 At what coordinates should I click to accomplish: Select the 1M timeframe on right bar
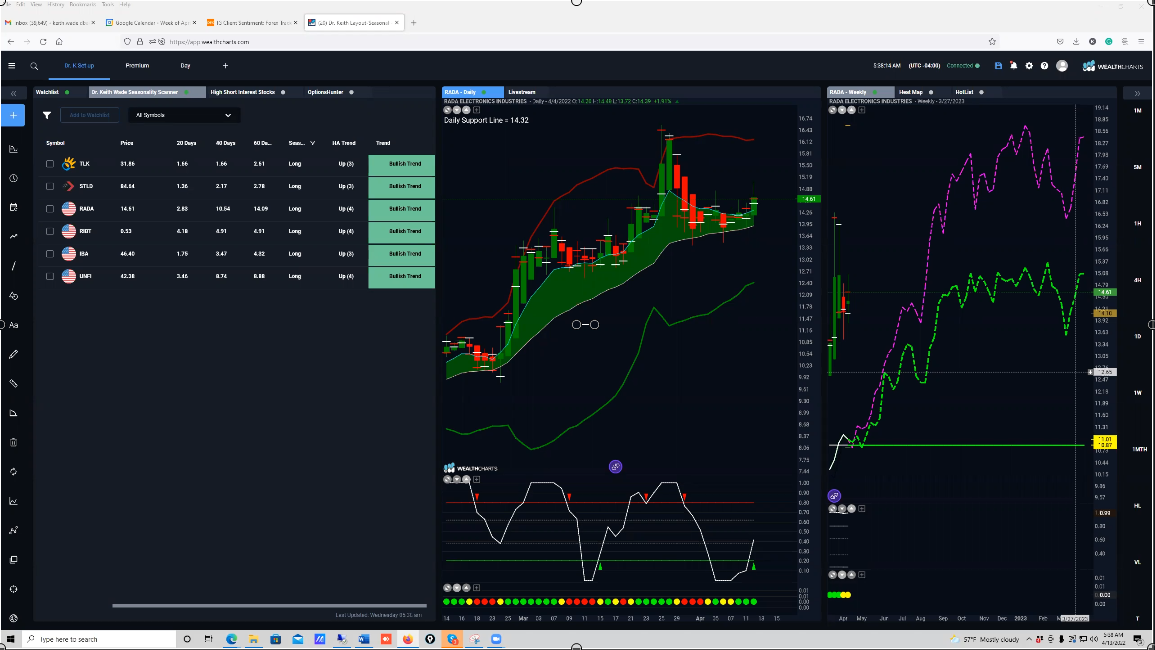(1138, 111)
